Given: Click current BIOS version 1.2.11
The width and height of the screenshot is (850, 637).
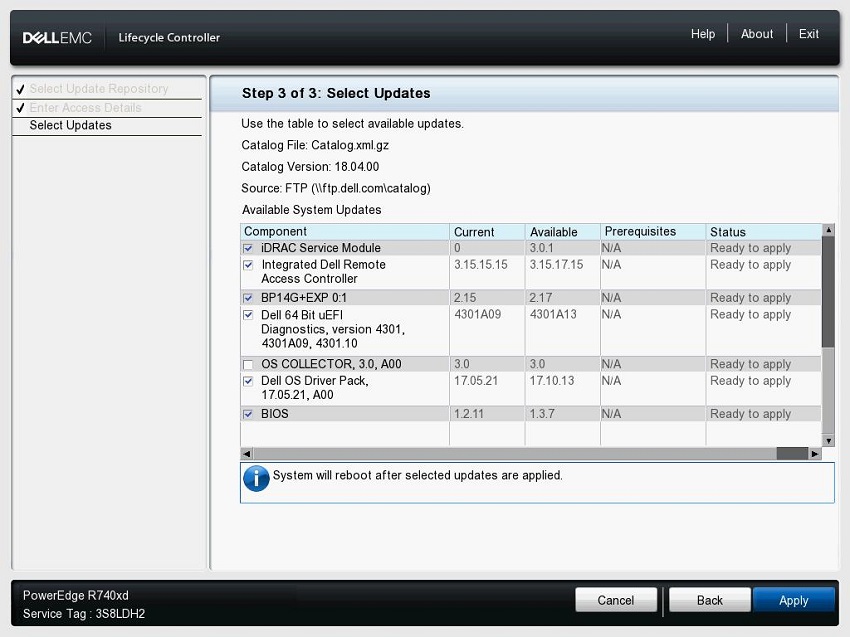Looking at the screenshot, I should (469, 414).
